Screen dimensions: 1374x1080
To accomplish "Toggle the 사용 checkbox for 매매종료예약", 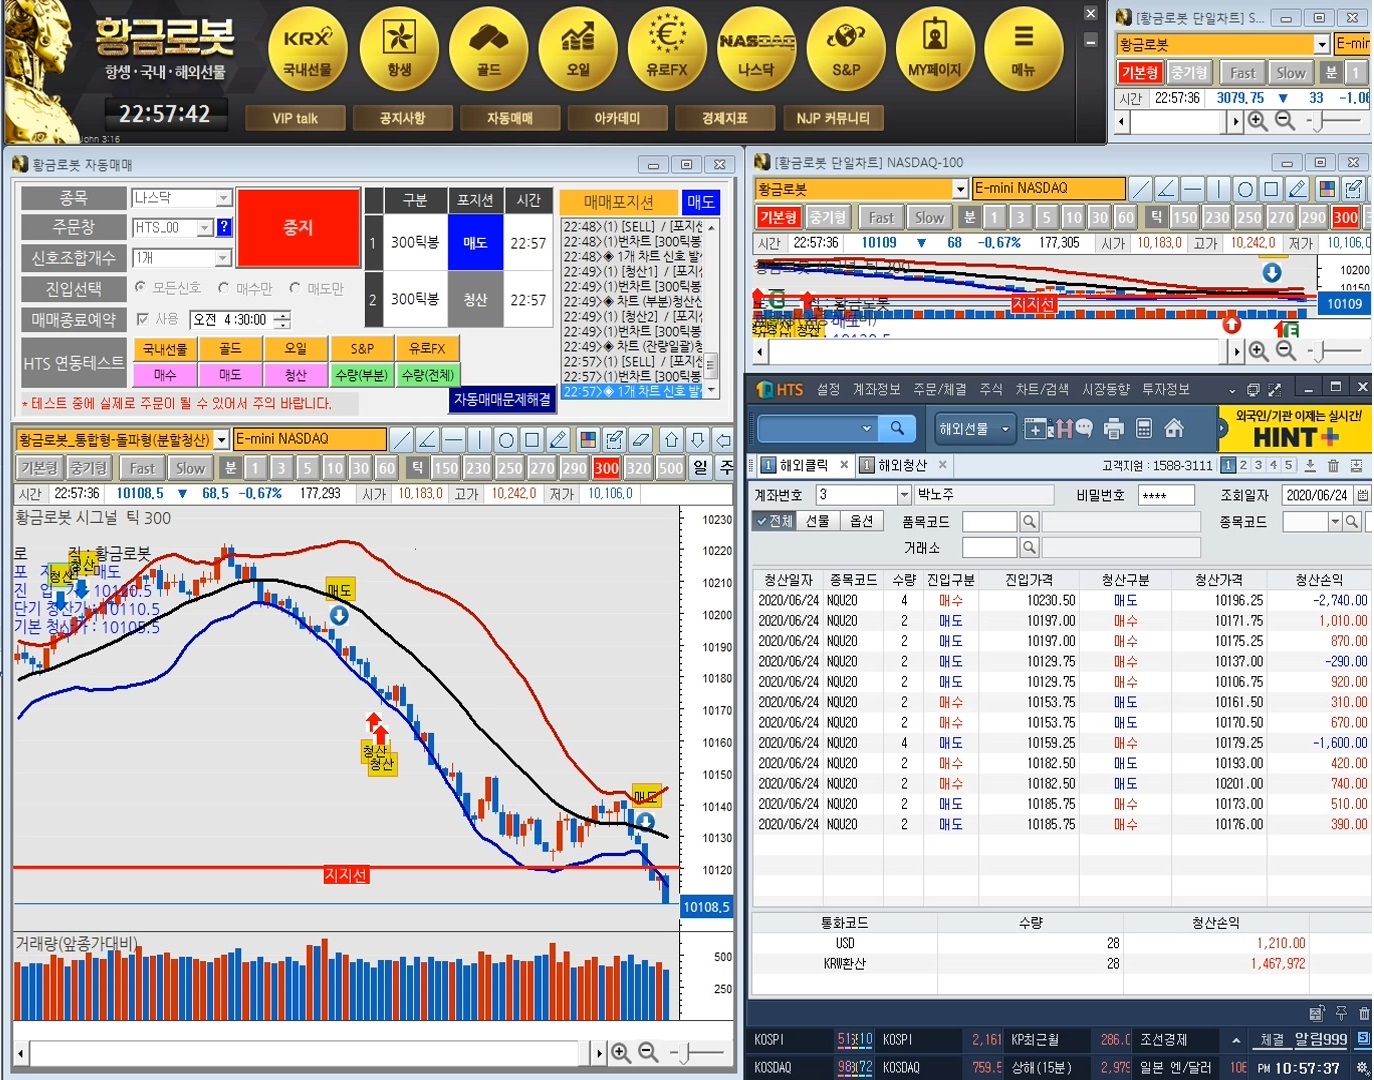I will 143,319.
